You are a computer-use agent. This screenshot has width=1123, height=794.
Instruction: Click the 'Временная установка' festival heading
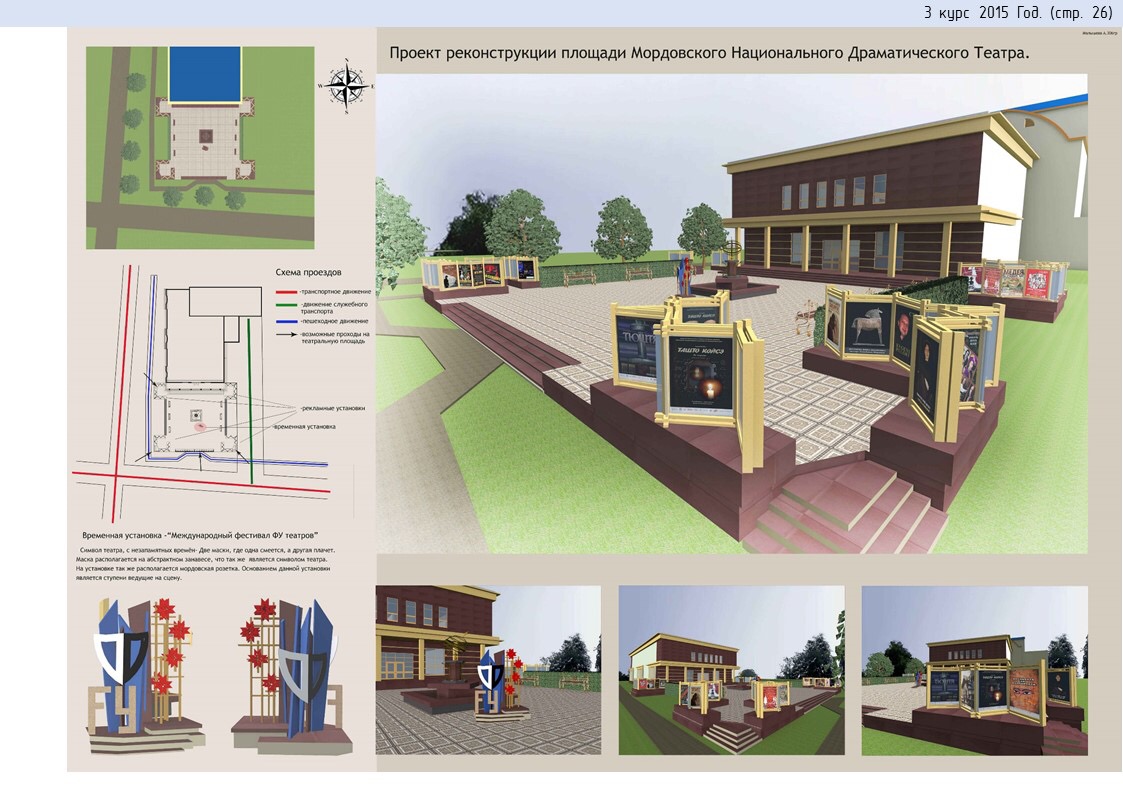point(208,536)
